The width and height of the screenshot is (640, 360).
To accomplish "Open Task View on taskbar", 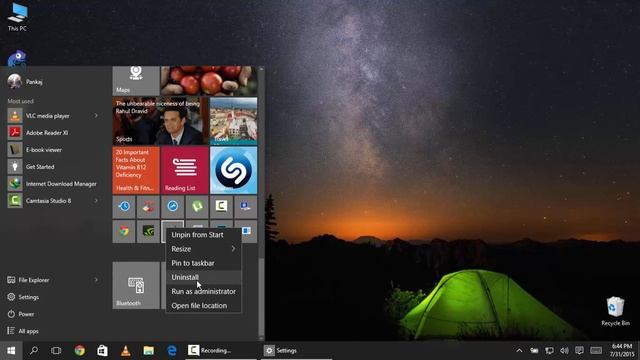I will pos(56,351).
